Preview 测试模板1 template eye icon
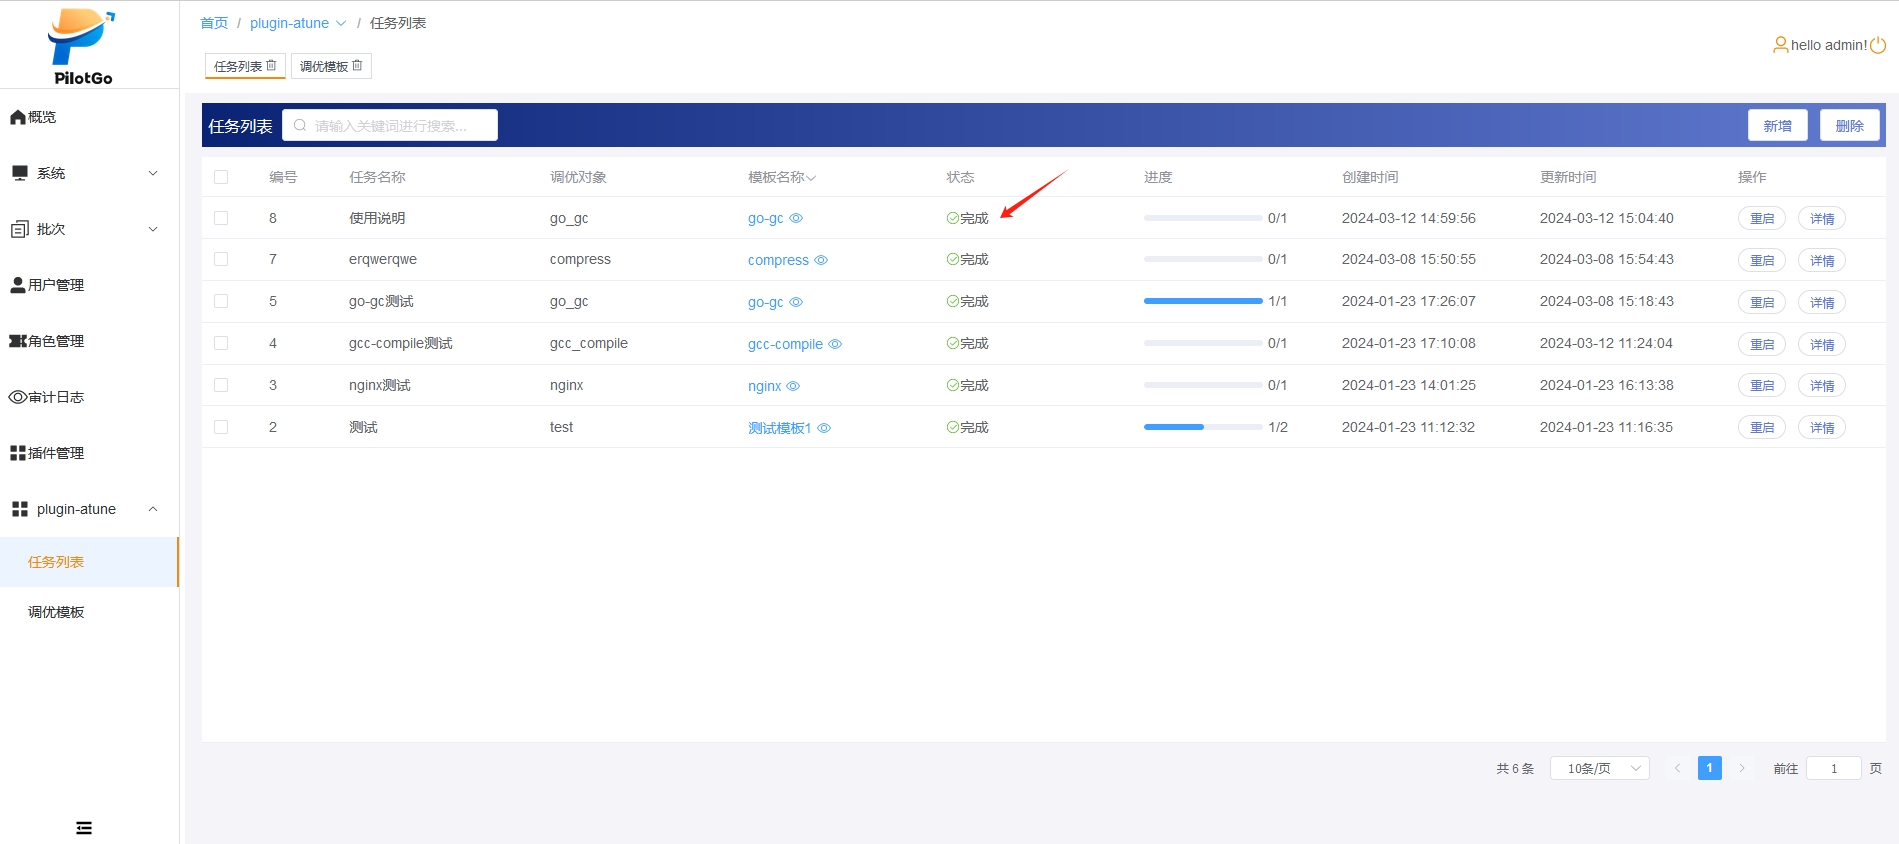The height and width of the screenshot is (844, 1899). 824,428
